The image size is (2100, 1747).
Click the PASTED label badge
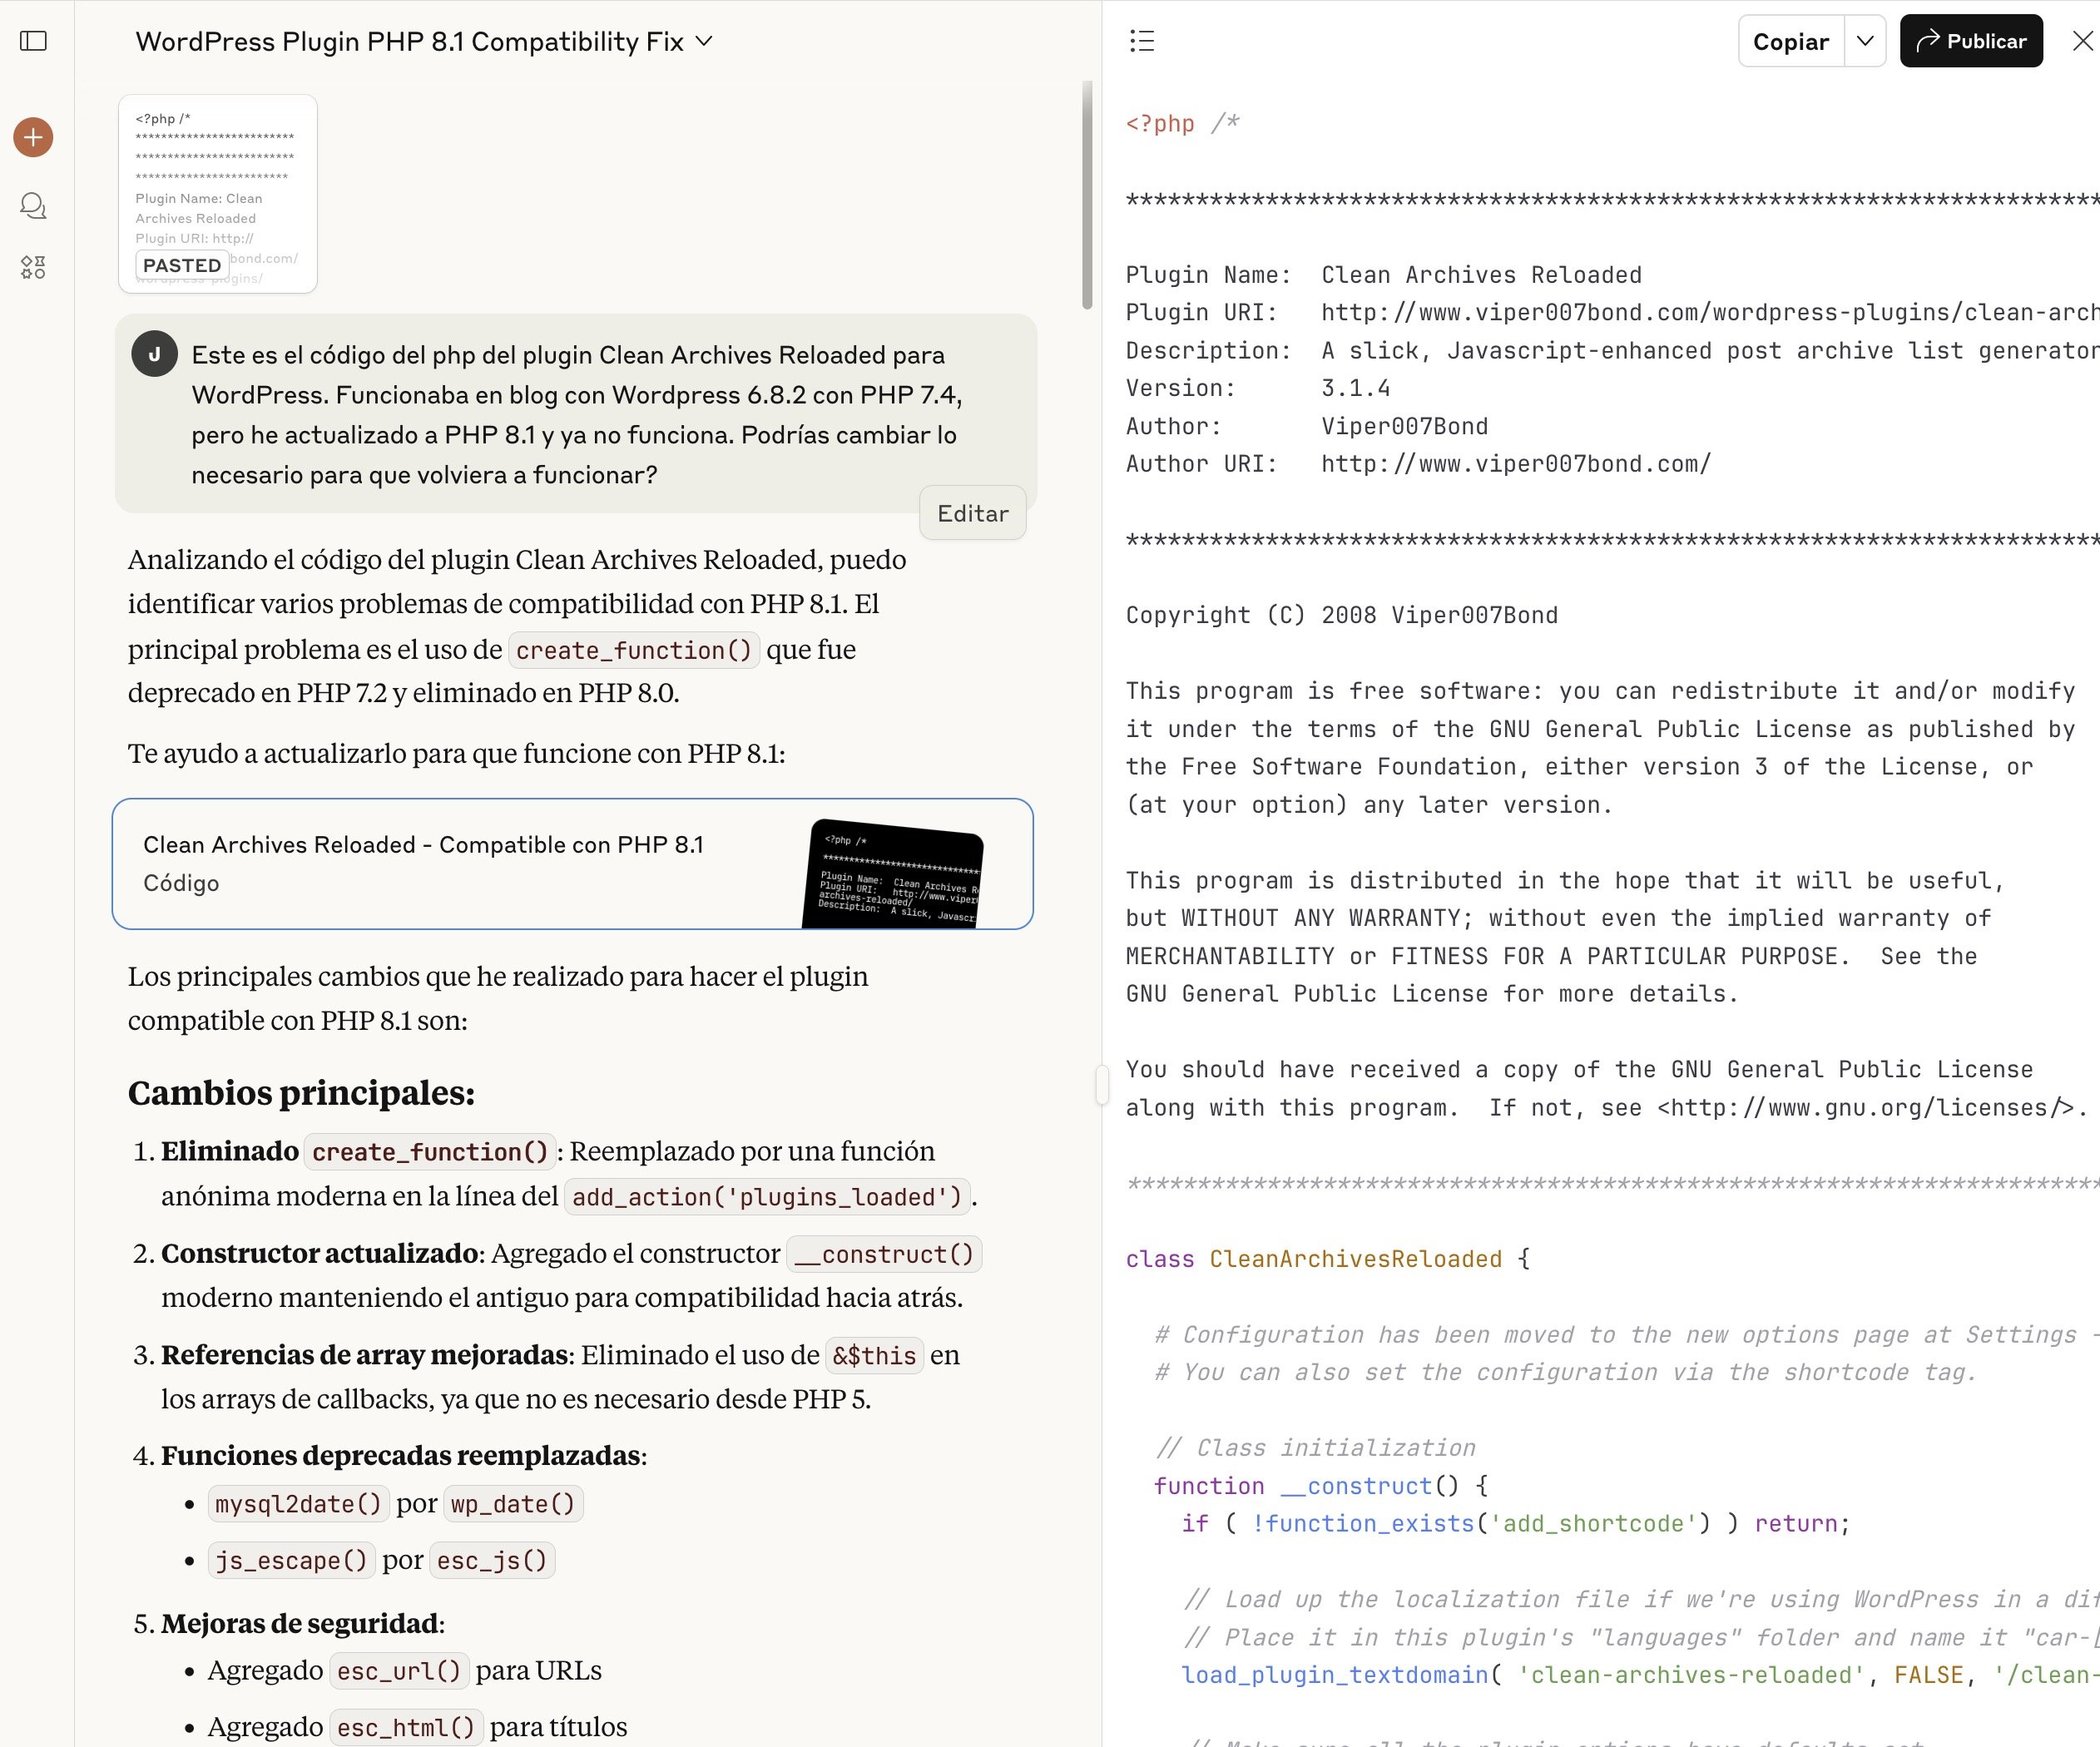(x=181, y=265)
